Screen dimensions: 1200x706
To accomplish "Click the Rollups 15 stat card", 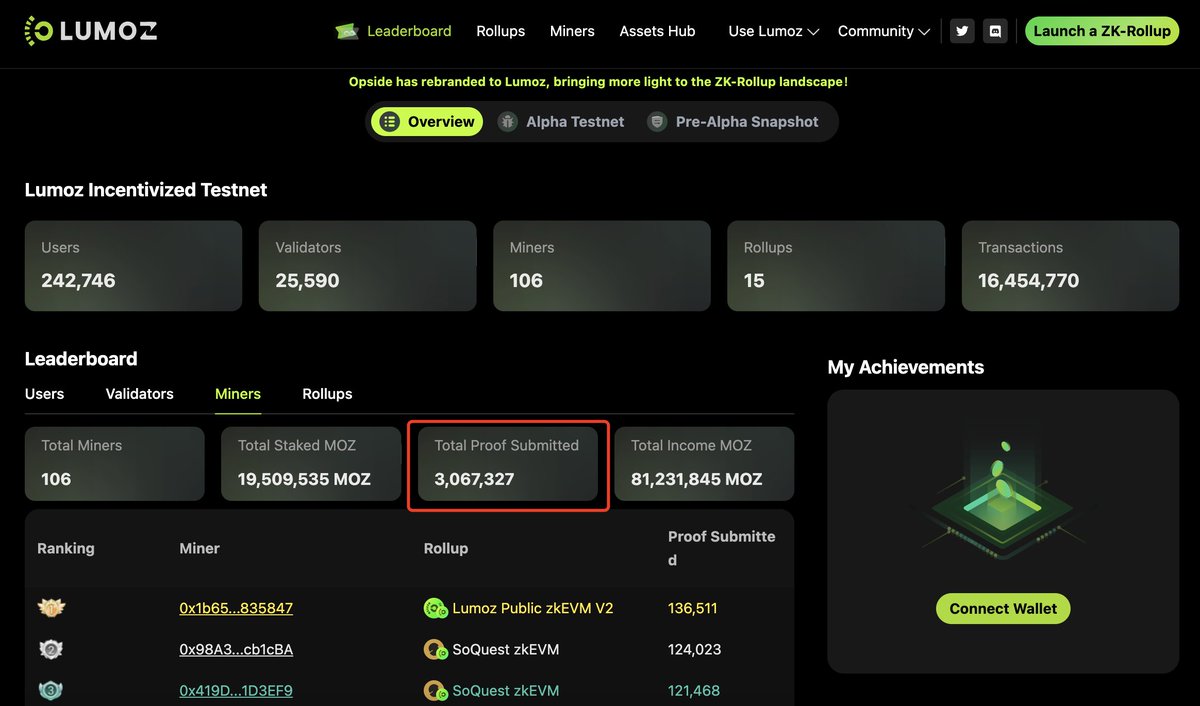I will click(836, 266).
